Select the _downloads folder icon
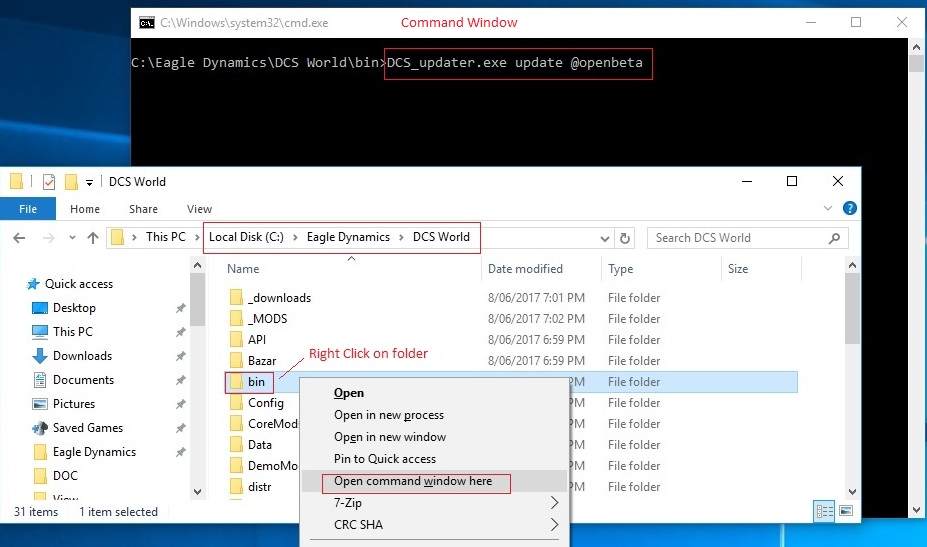 236,297
